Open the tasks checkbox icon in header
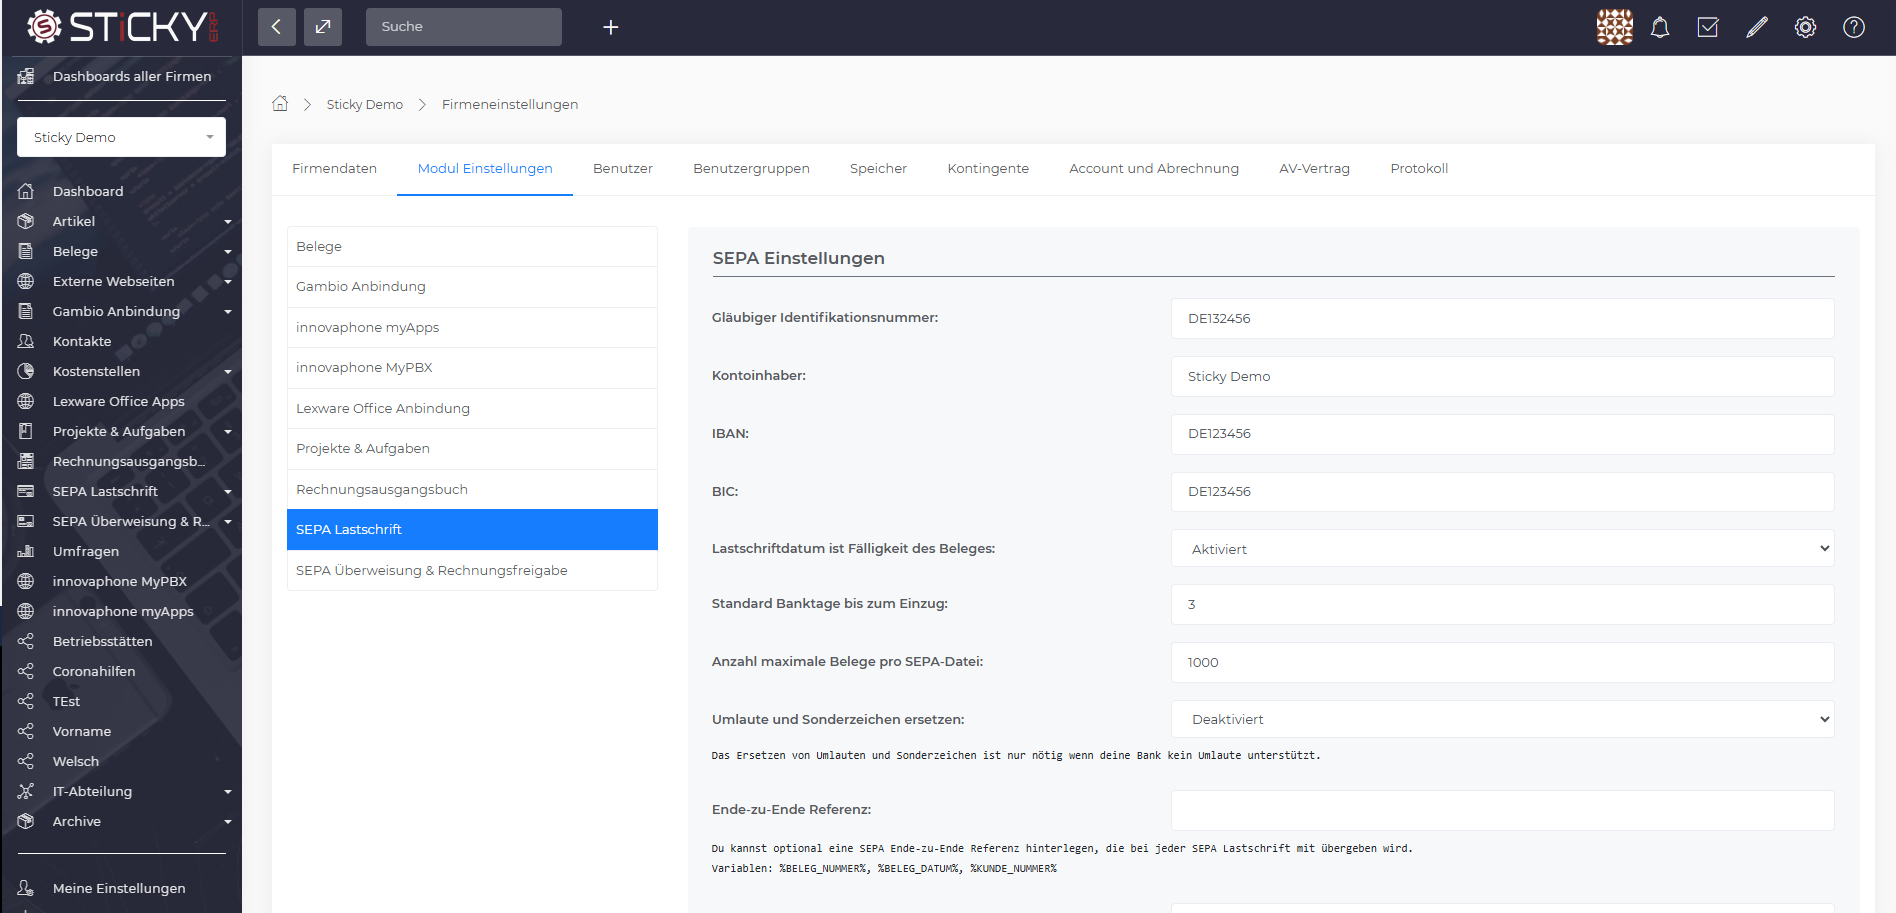The image size is (1896, 913). point(1708,27)
